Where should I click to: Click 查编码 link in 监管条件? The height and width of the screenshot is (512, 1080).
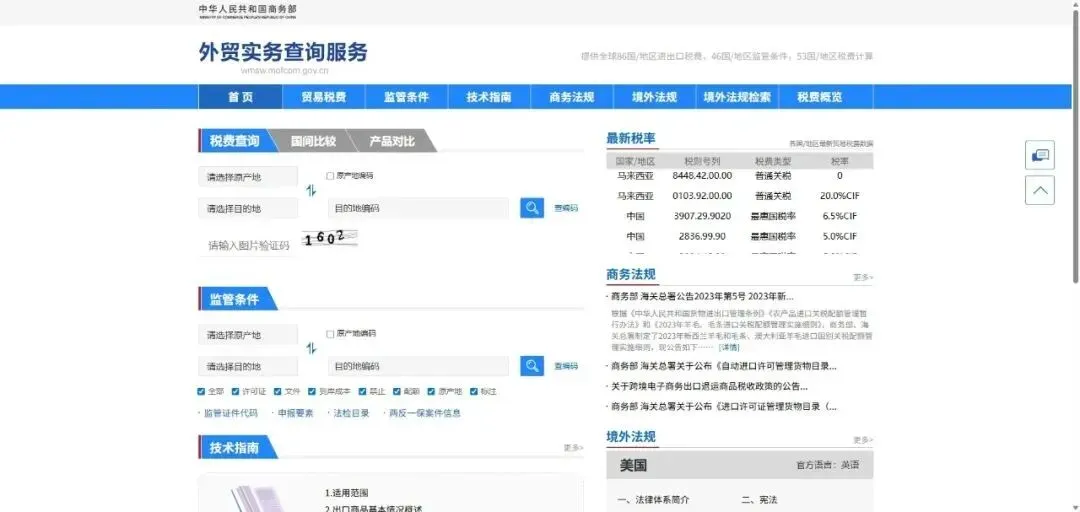tap(566, 367)
